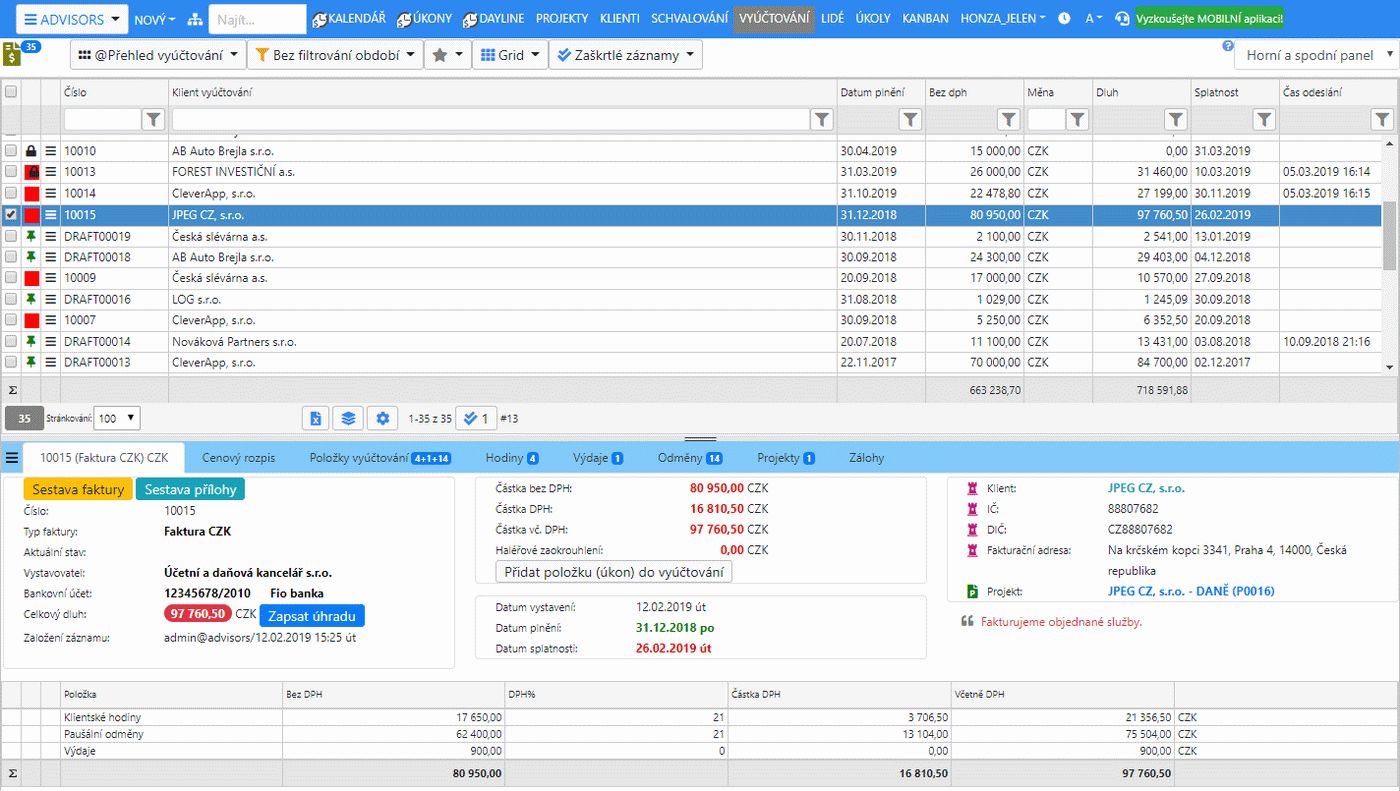Open hamburger menu of the lower detail panel
Image resolution: width=1400 pixels, height=791 pixels.
pyautogui.click(x=11, y=458)
